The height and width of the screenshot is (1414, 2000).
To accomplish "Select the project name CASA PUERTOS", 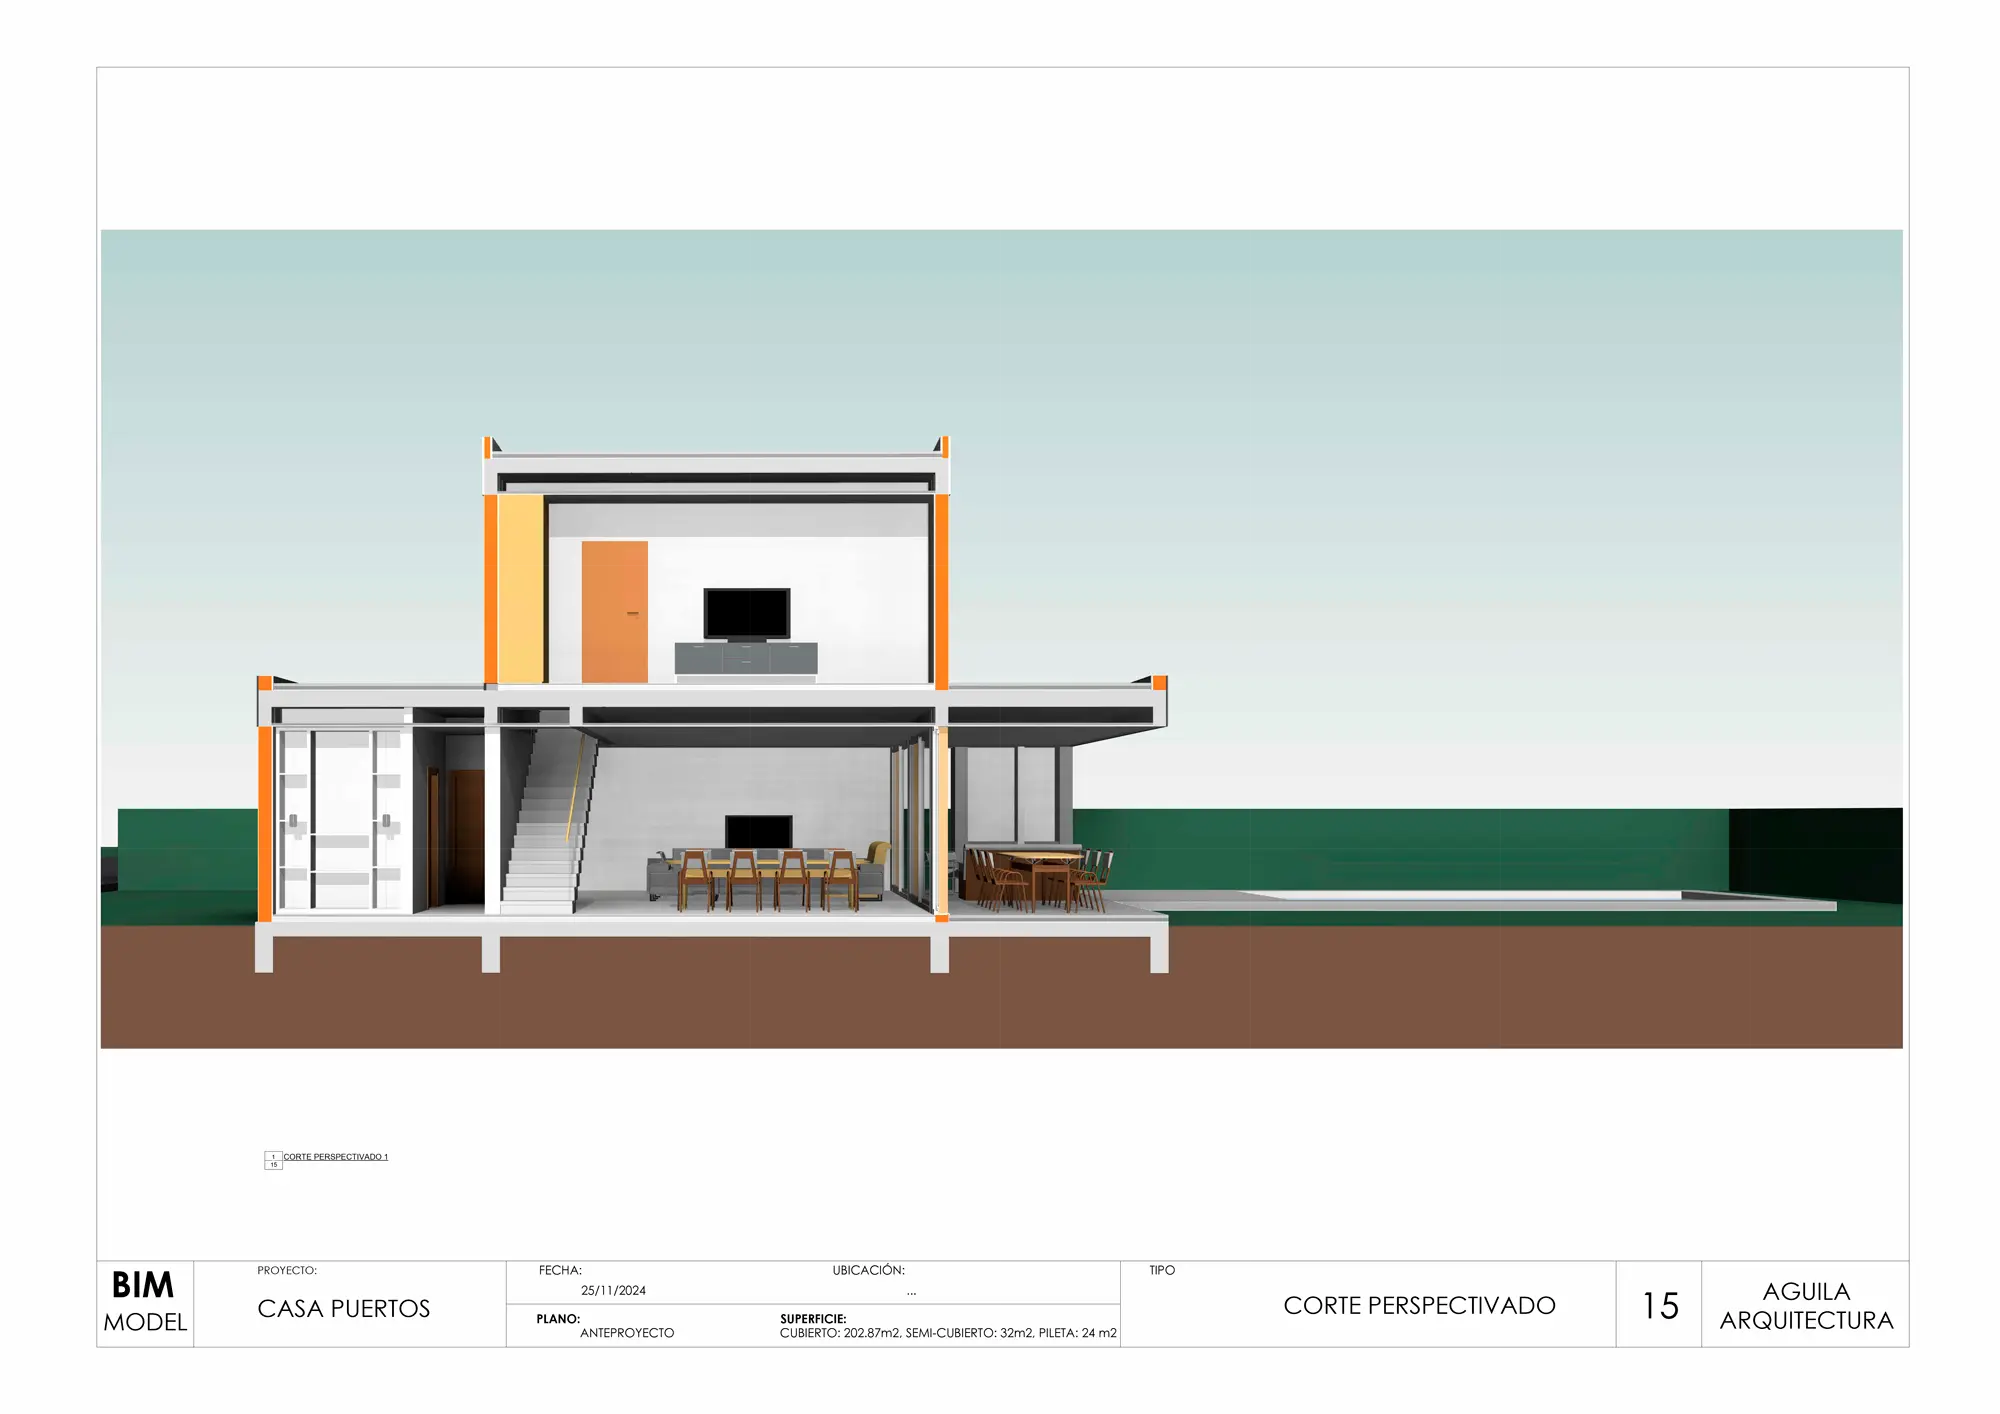I will tap(344, 1309).
